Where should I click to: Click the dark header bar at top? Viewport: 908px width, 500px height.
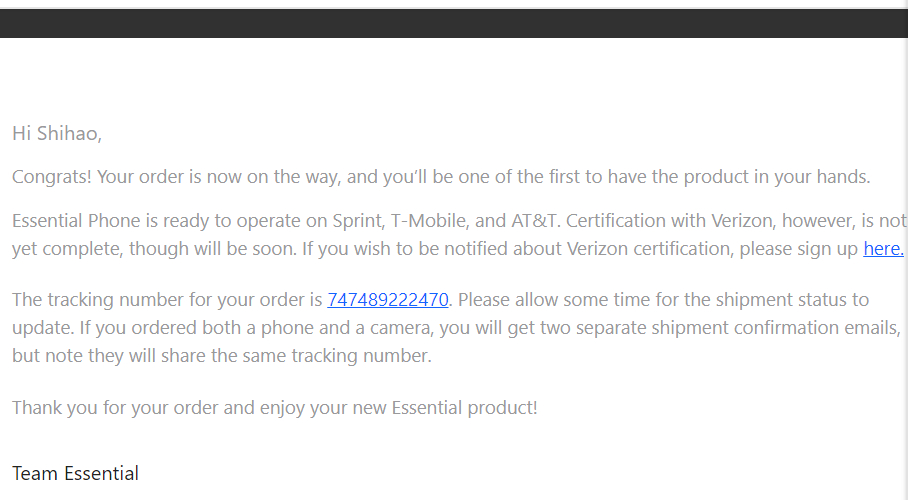pyautogui.click(x=454, y=23)
